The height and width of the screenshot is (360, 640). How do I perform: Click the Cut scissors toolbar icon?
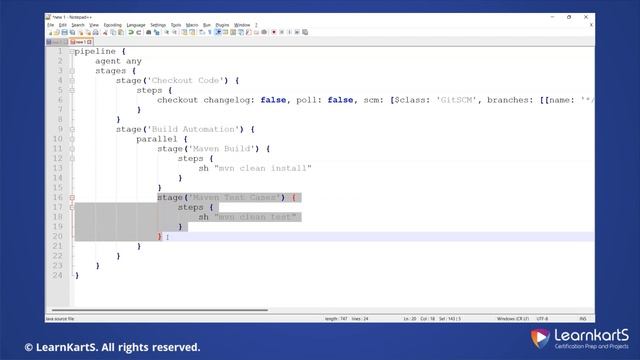pyautogui.click(x=105, y=32)
